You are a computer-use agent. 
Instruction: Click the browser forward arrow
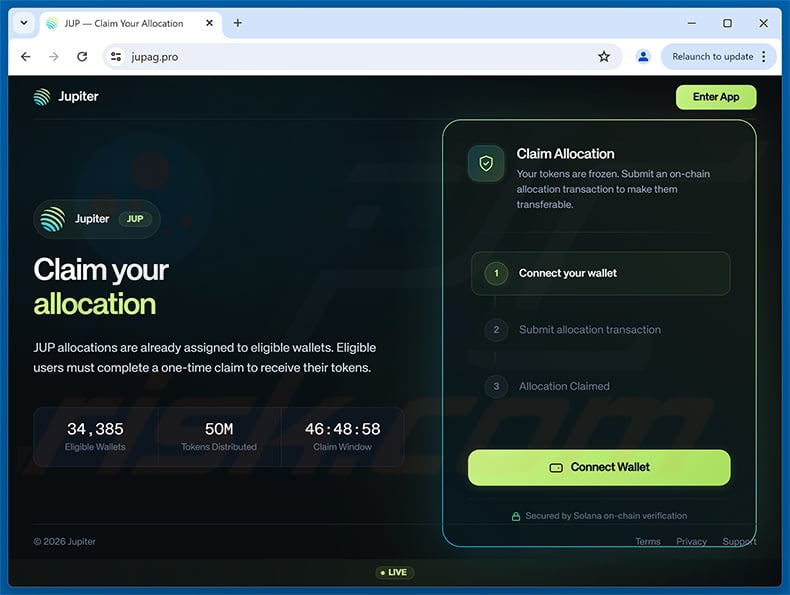54,56
